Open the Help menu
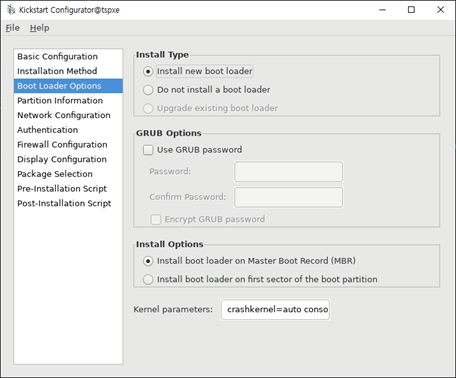The height and width of the screenshot is (378, 456). [40, 28]
